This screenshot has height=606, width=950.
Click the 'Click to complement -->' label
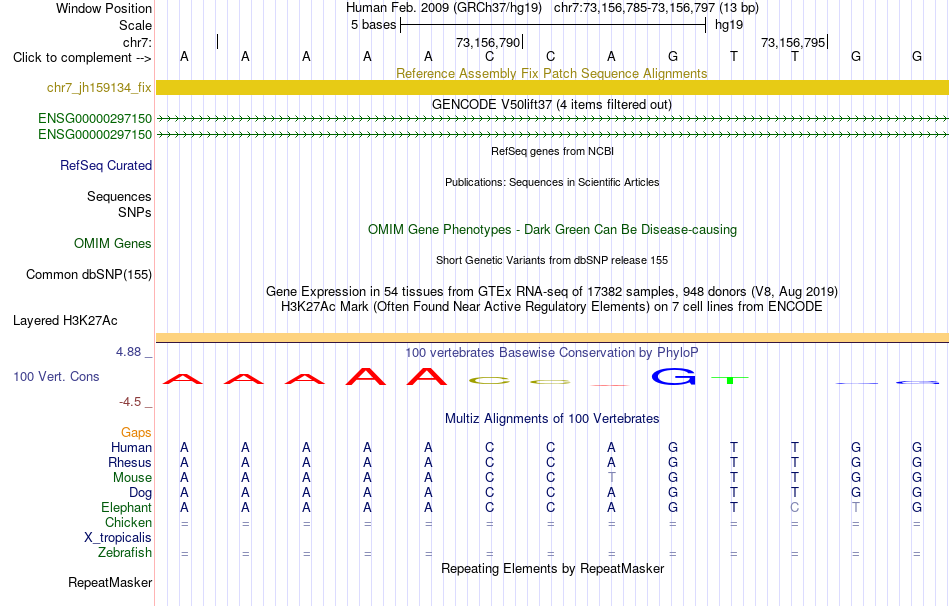82,58
